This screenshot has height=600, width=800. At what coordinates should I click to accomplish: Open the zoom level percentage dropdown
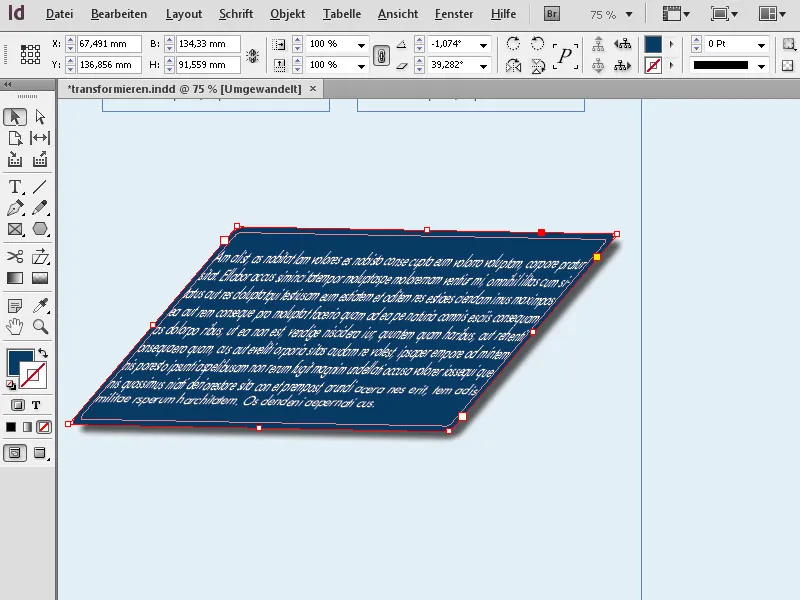630,13
